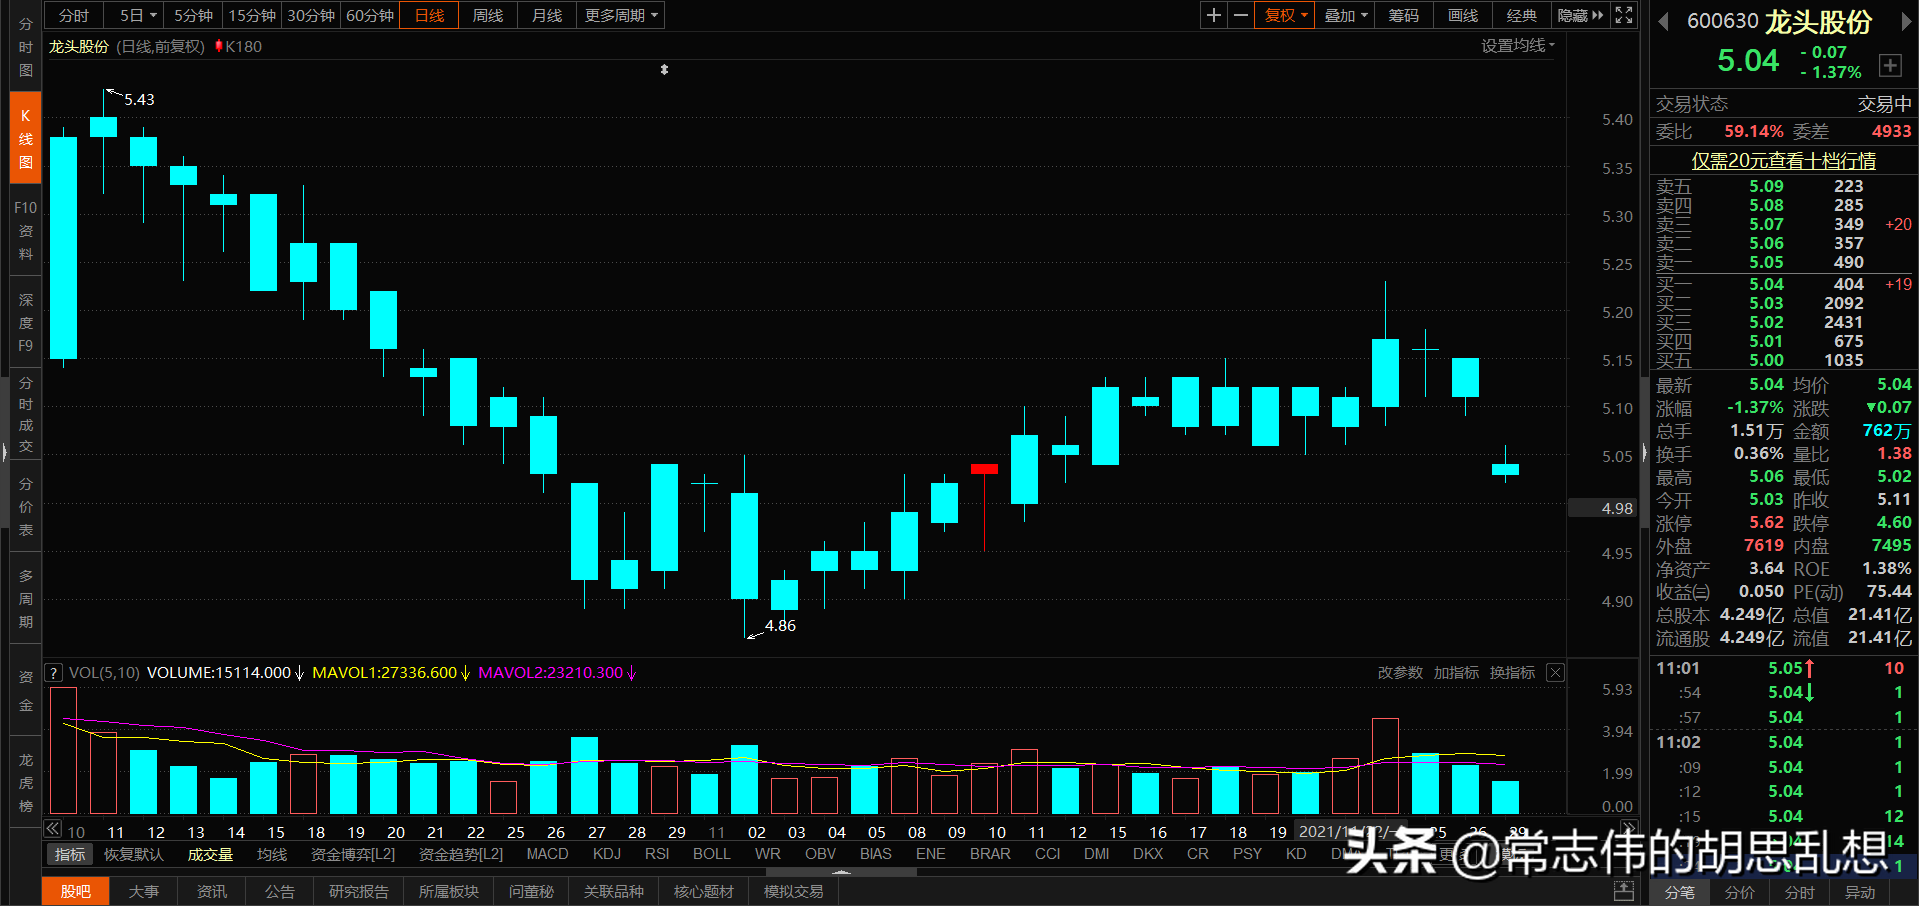
Task: Toggle the 筹码 chip distribution view
Action: click(x=1403, y=15)
